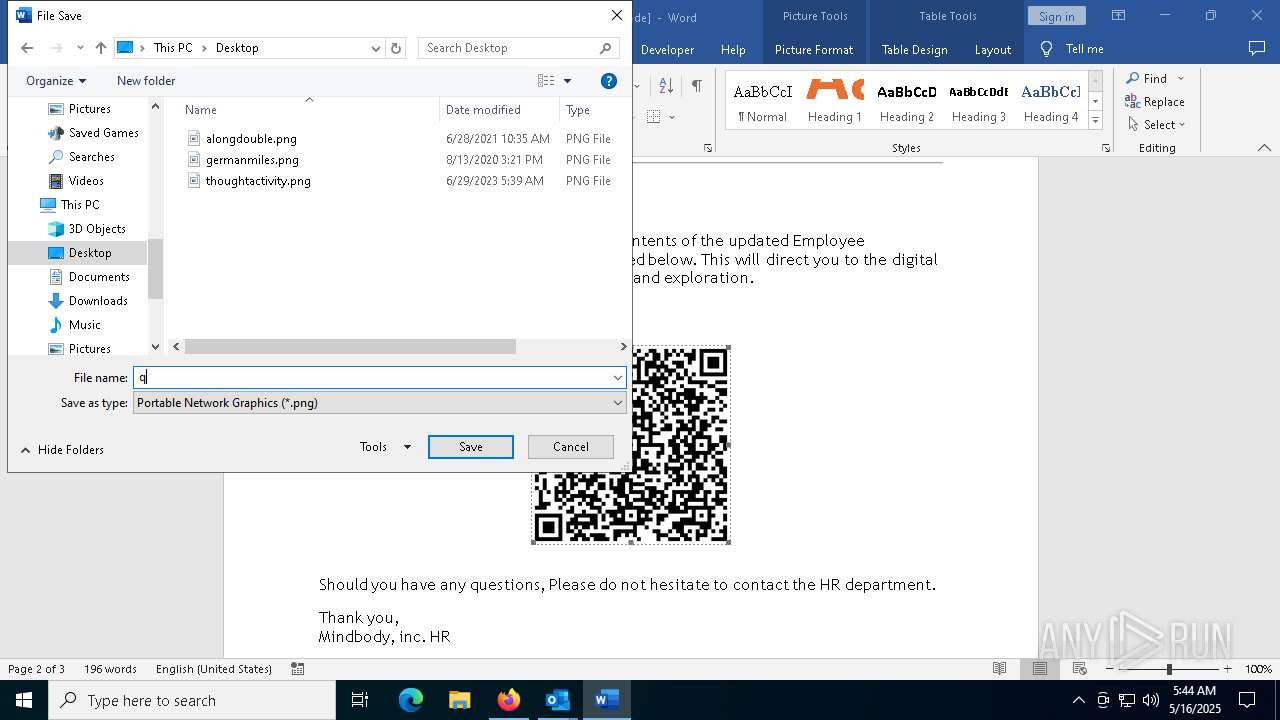Open File Explorer from taskbar

point(460,700)
